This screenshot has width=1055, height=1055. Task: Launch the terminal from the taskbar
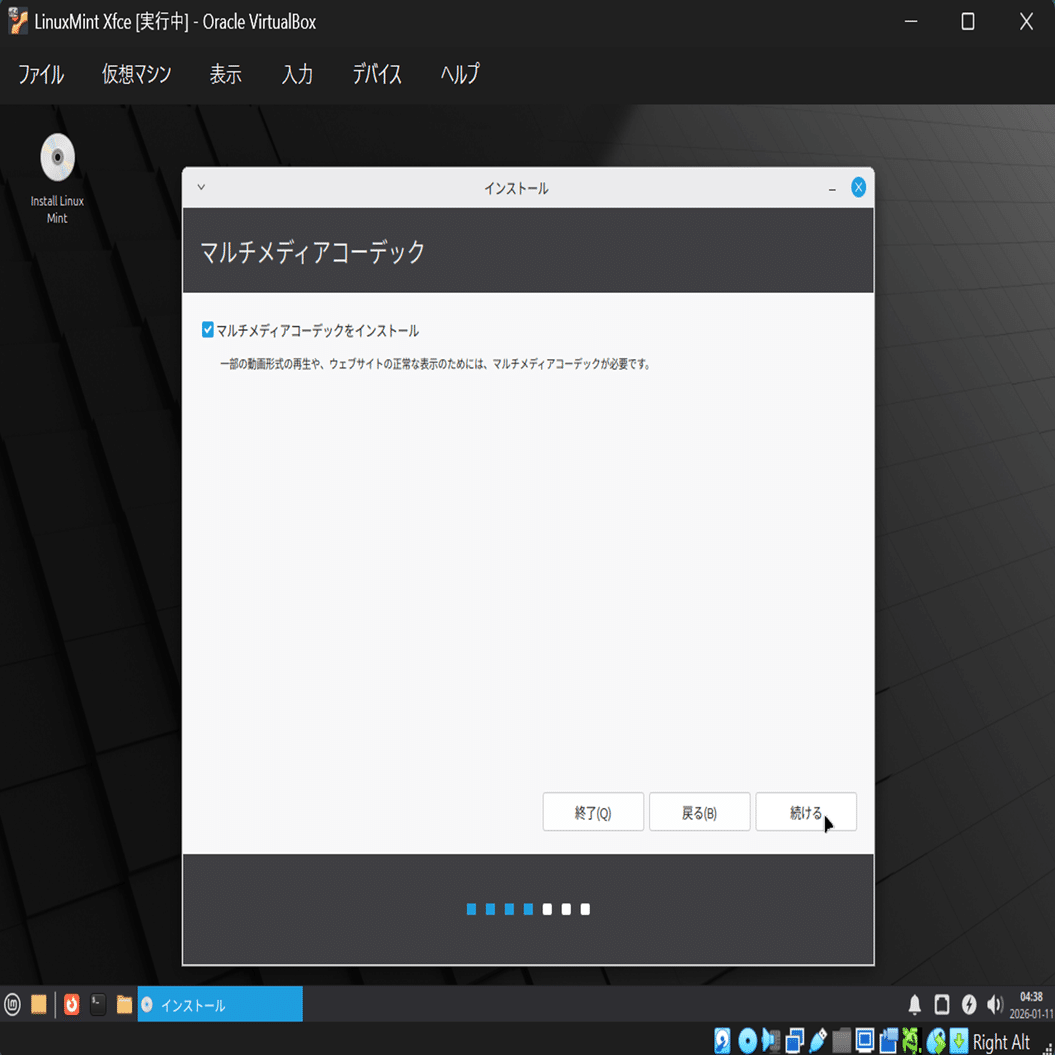[x=96, y=1004]
